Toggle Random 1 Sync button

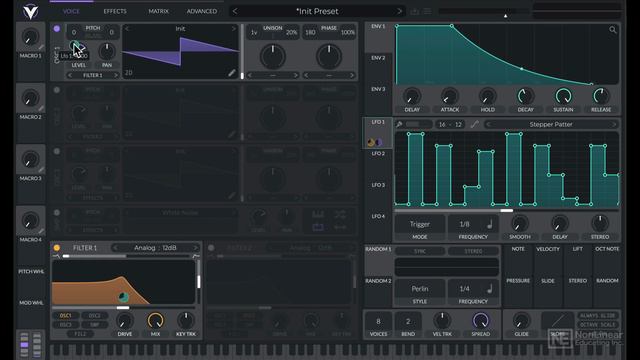tap(420, 251)
